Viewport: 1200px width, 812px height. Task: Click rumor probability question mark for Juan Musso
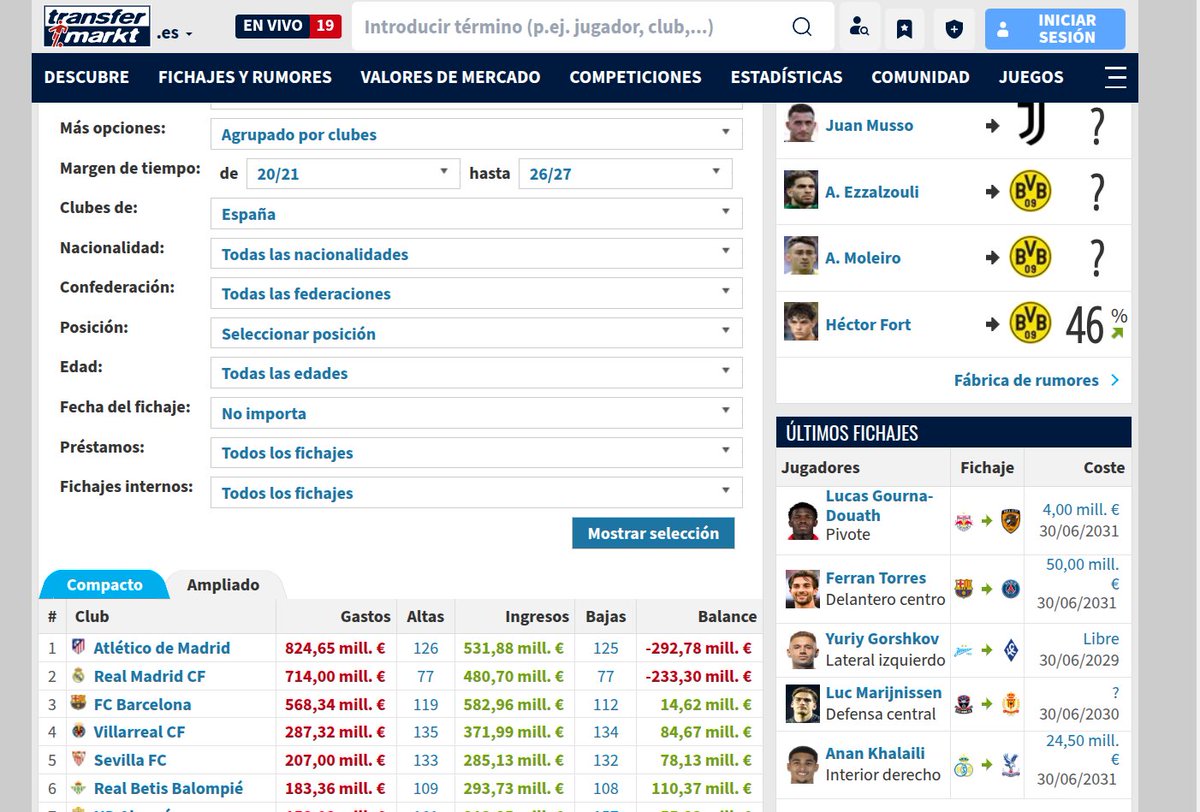(x=1097, y=125)
